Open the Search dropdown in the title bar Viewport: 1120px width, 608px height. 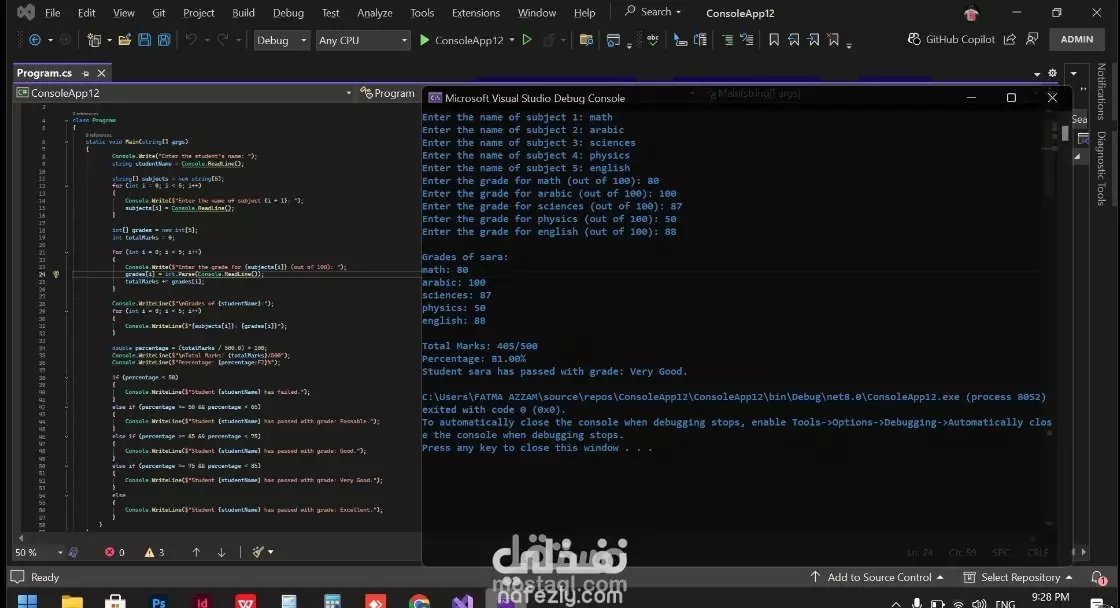[653, 11]
